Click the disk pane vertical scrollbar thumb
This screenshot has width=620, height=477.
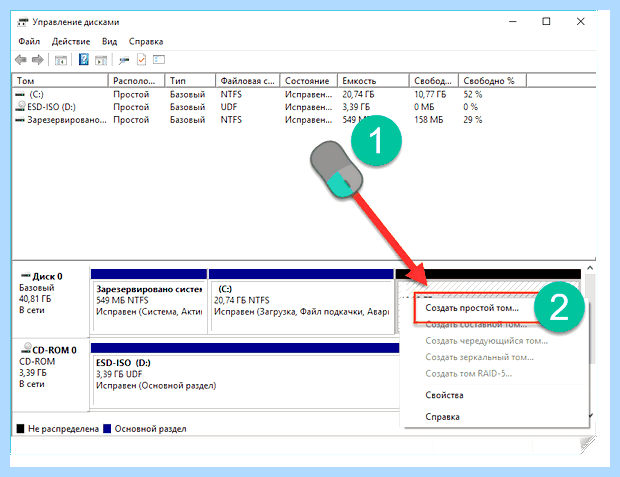591,318
